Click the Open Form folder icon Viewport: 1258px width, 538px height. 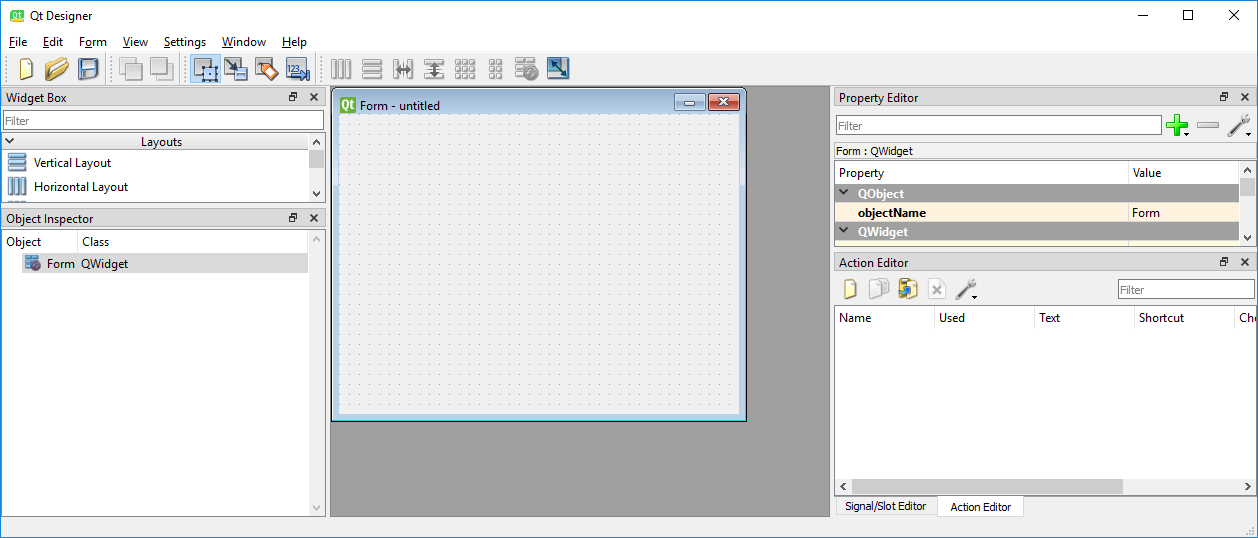tap(57, 69)
